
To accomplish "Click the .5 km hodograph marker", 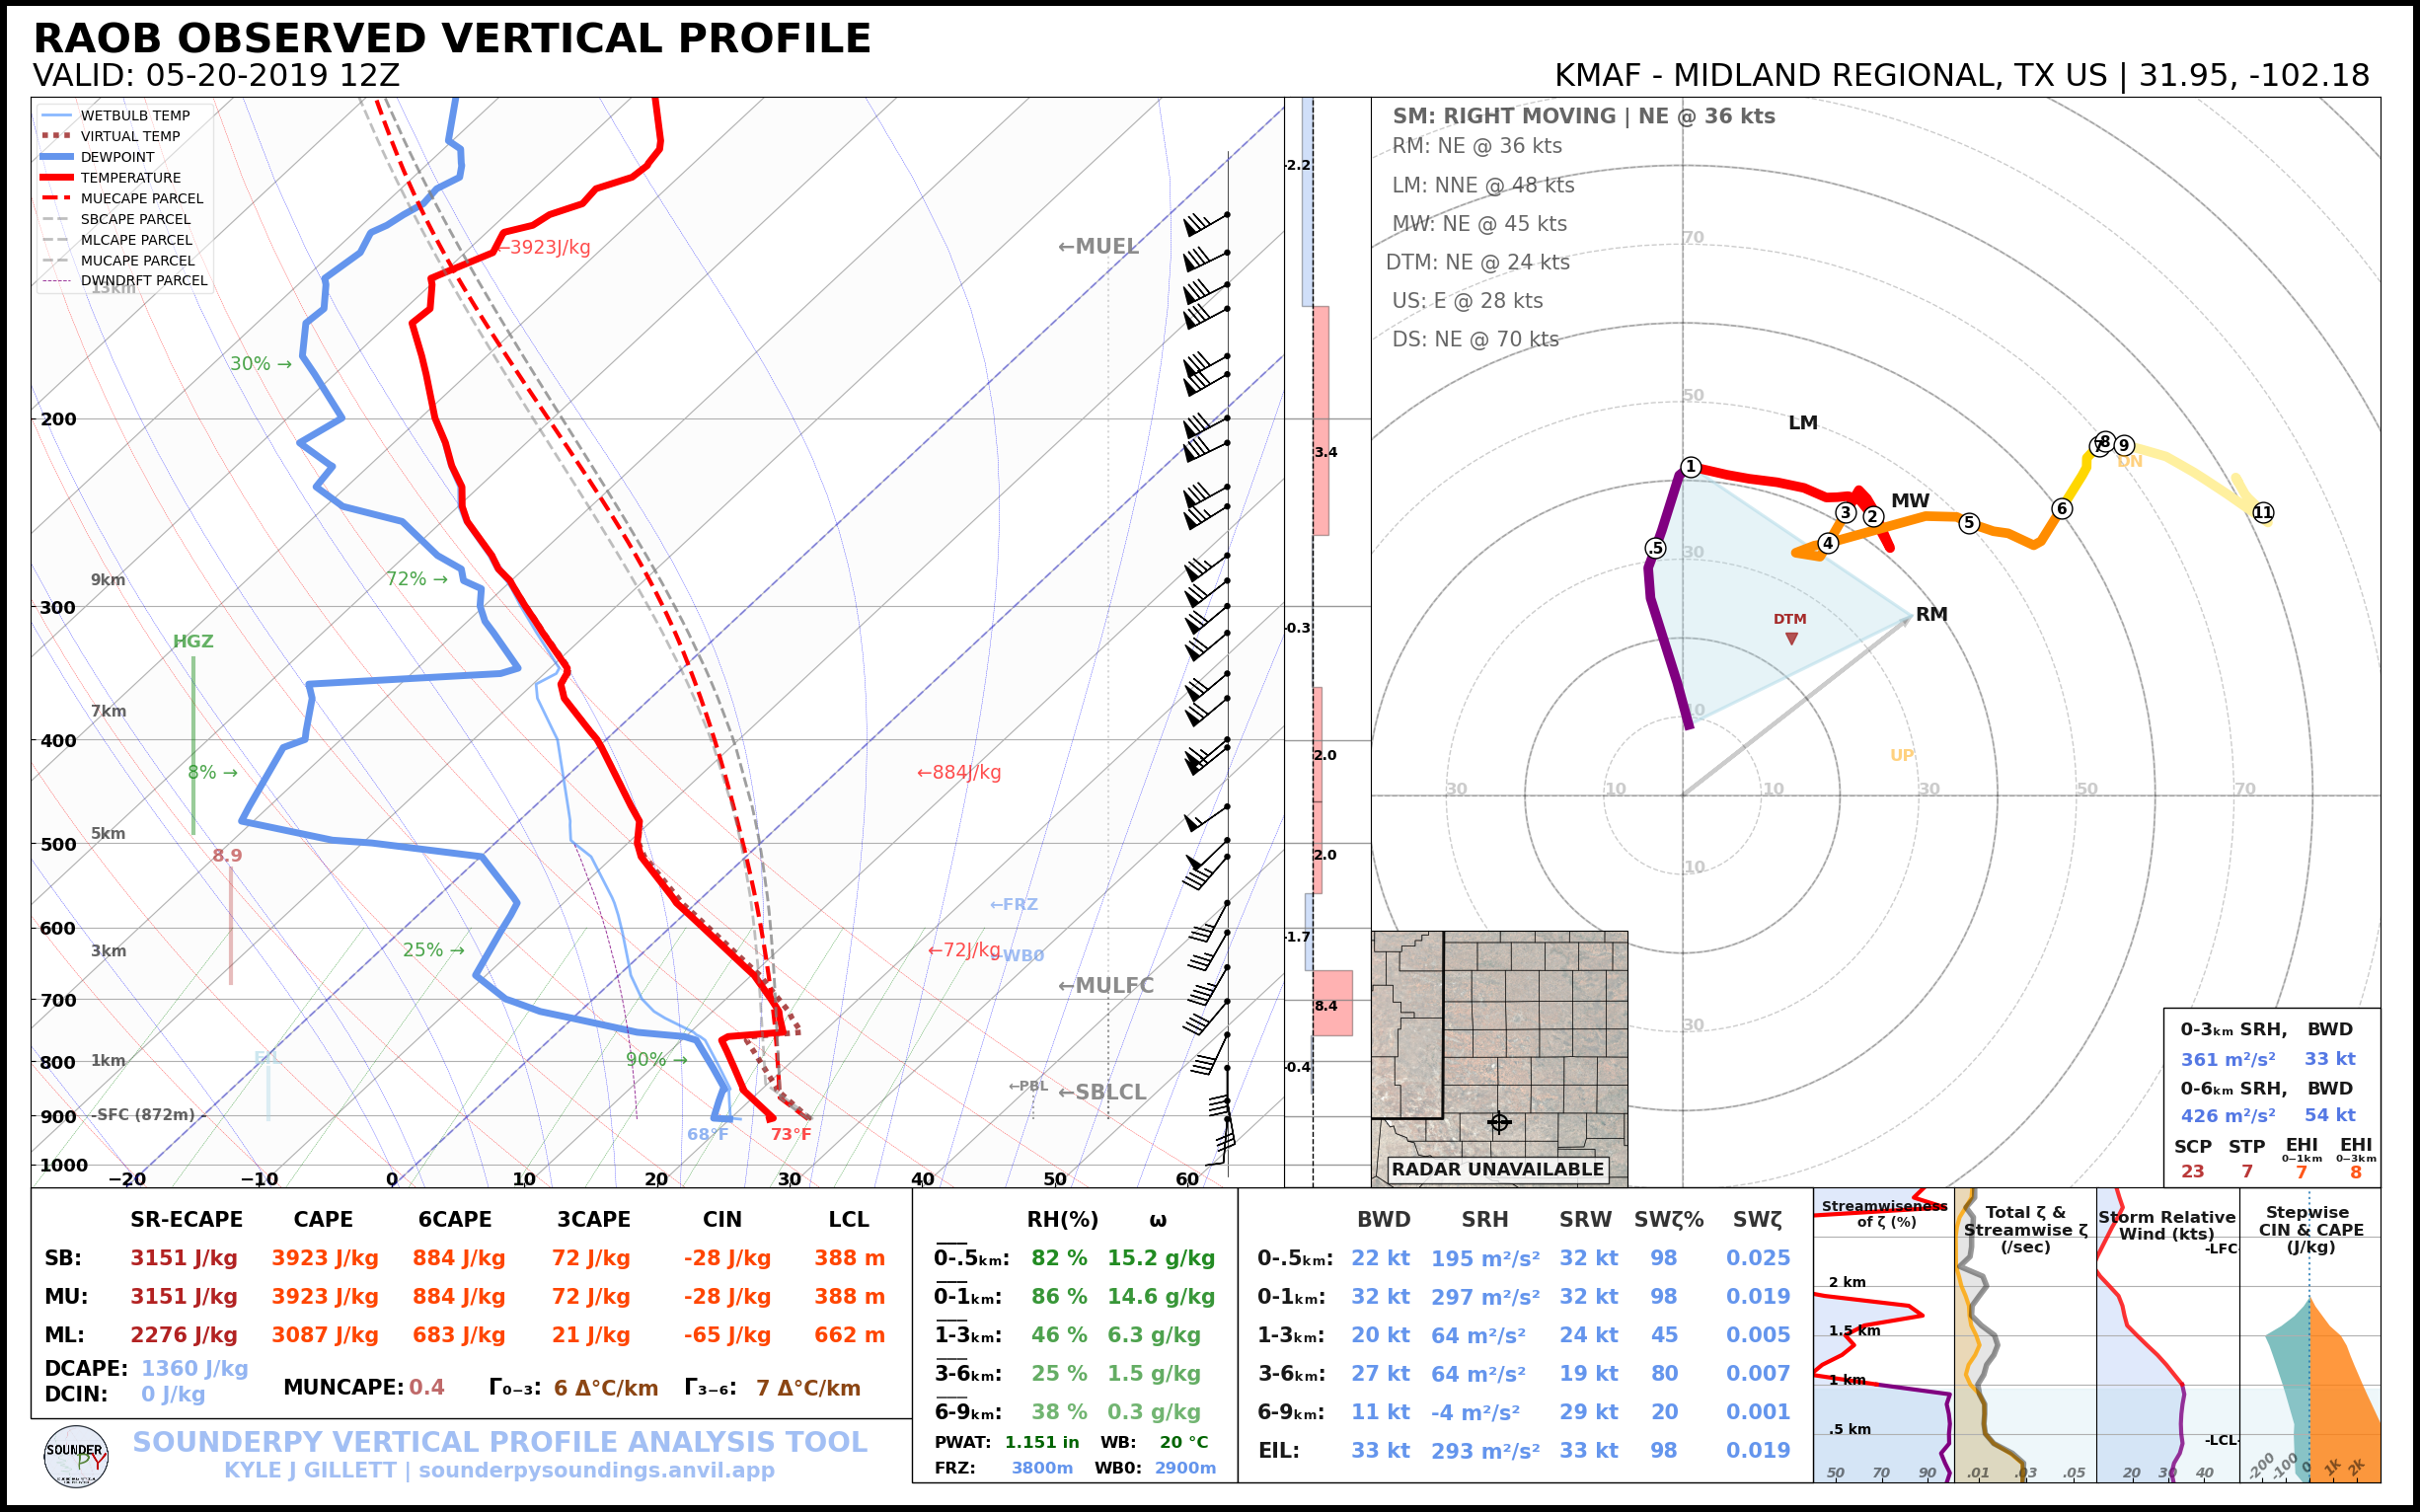I will tap(1656, 548).
